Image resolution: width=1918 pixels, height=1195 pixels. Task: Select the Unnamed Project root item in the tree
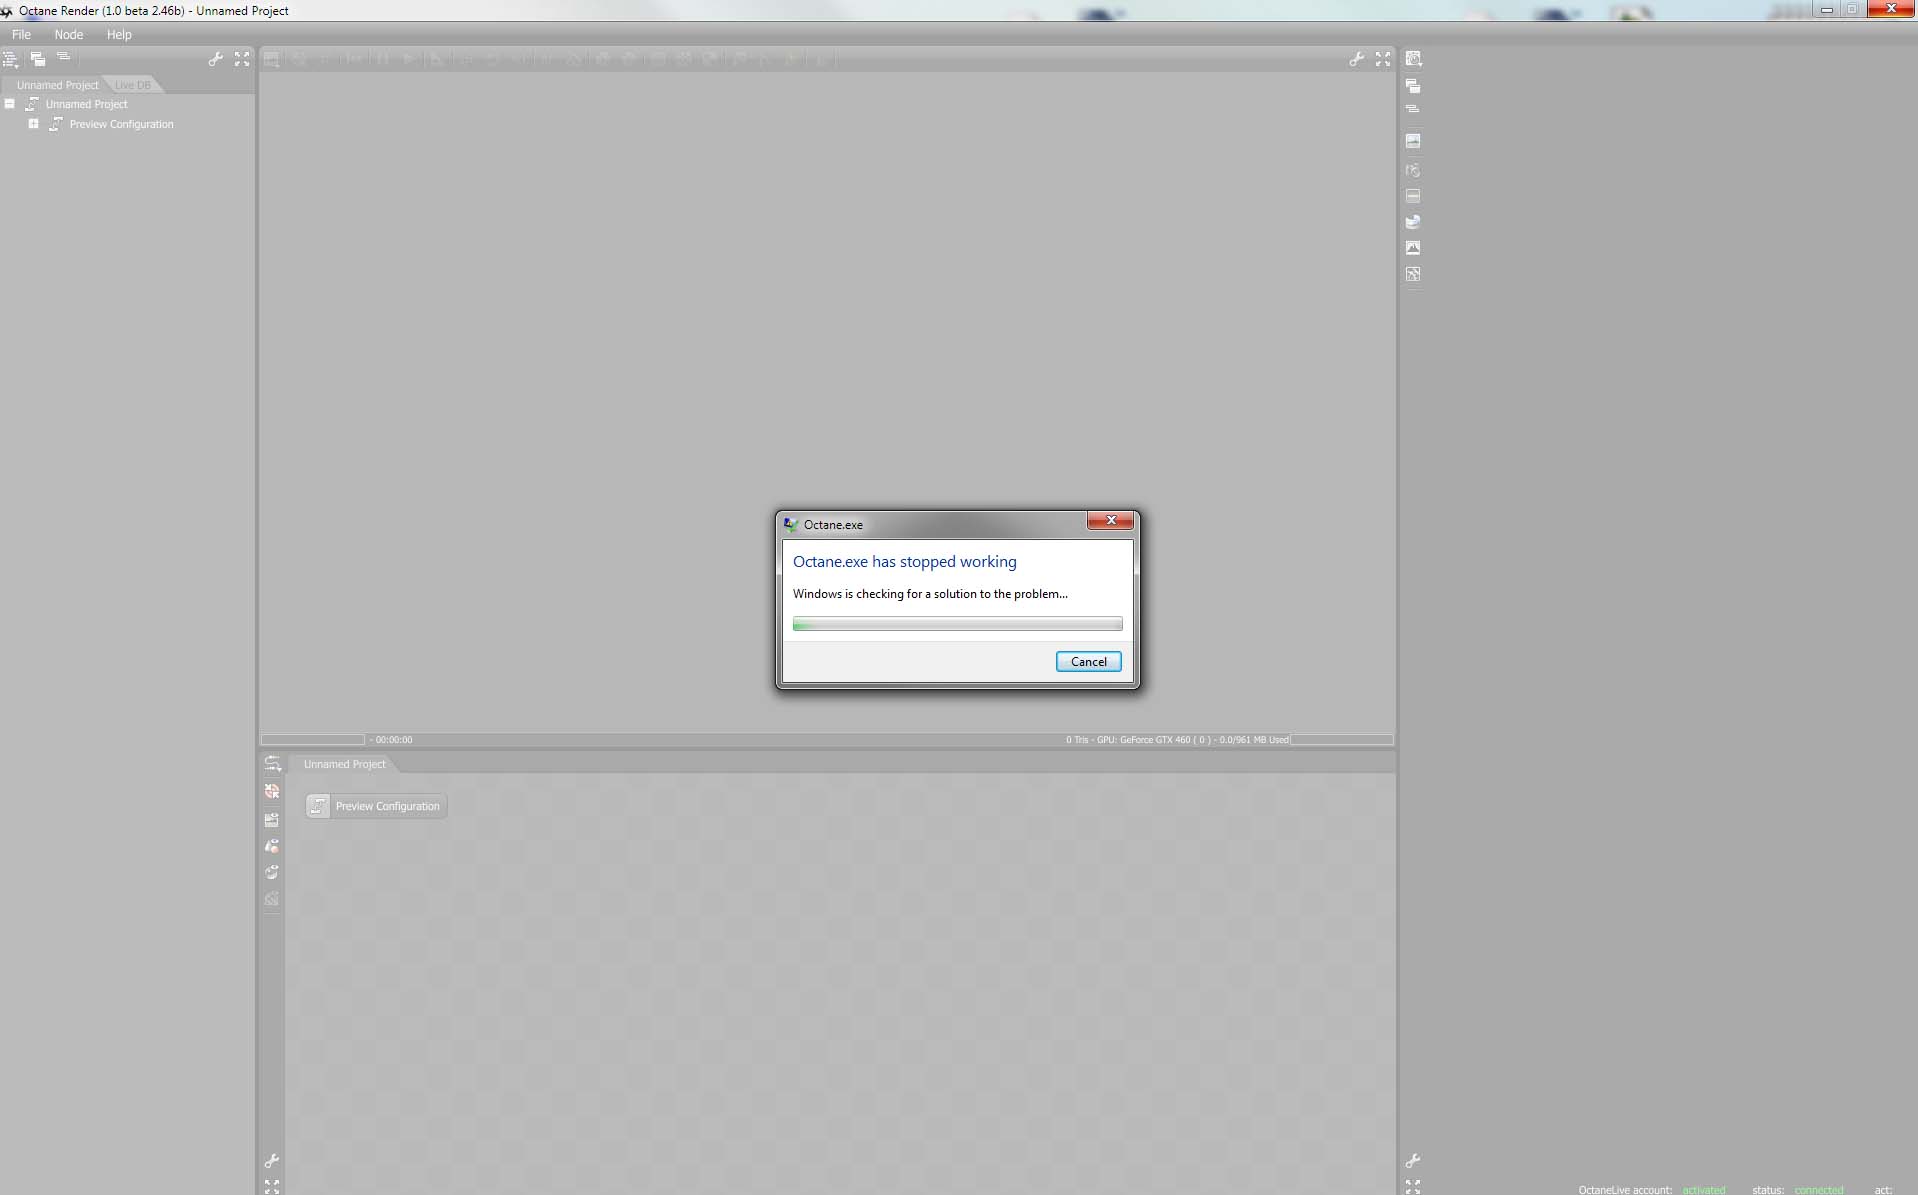tap(86, 104)
